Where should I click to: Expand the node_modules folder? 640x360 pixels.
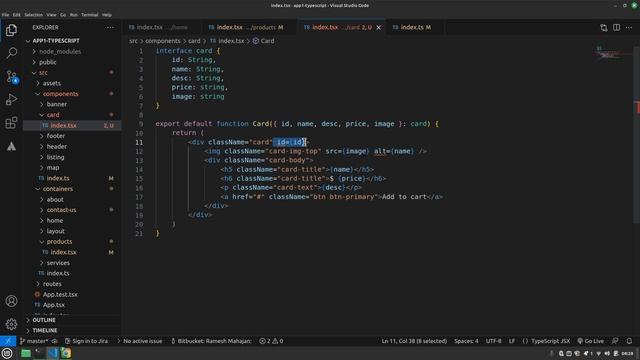pyautogui.click(x=72, y=51)
